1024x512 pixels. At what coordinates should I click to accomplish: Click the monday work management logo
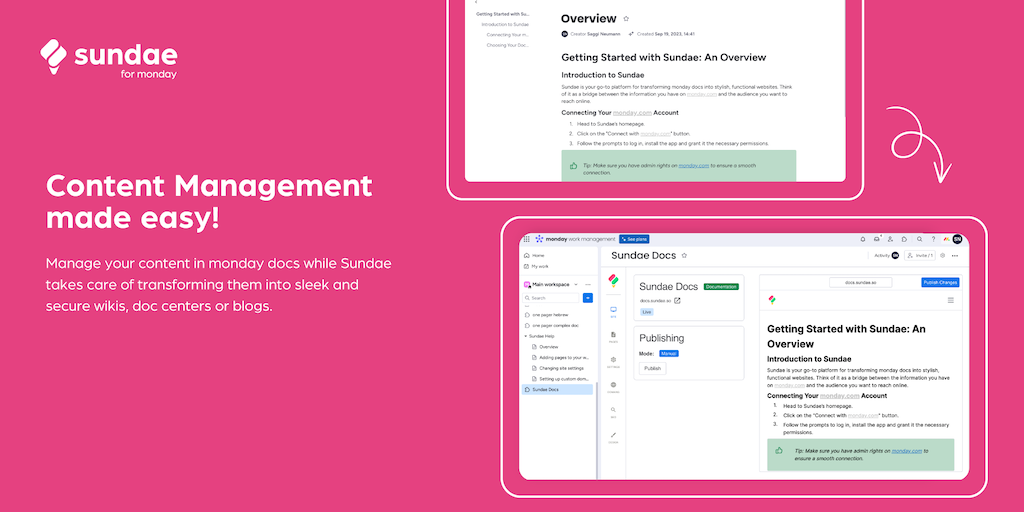(575, 239)
